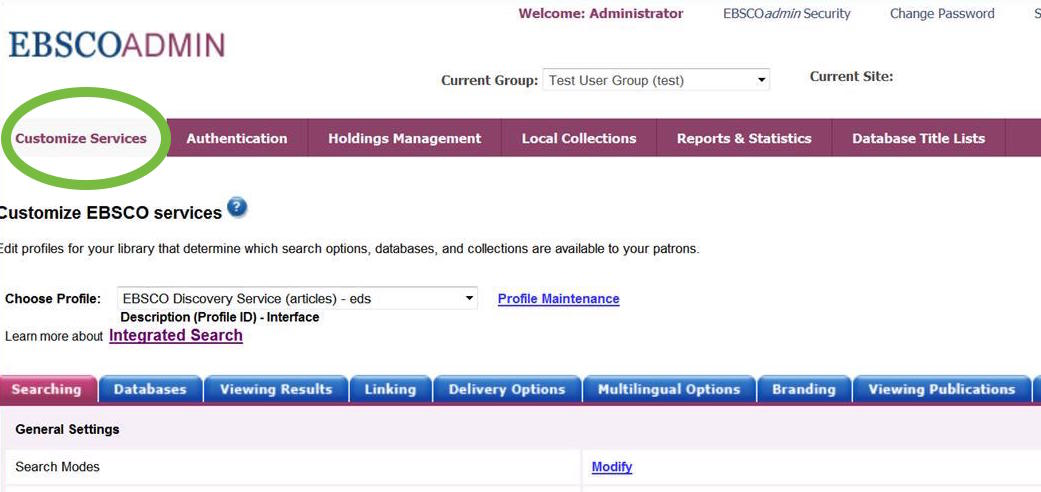Open the Current Group dropdown
Viewport: 1041px width, 492px height.
tap(656, 80)
